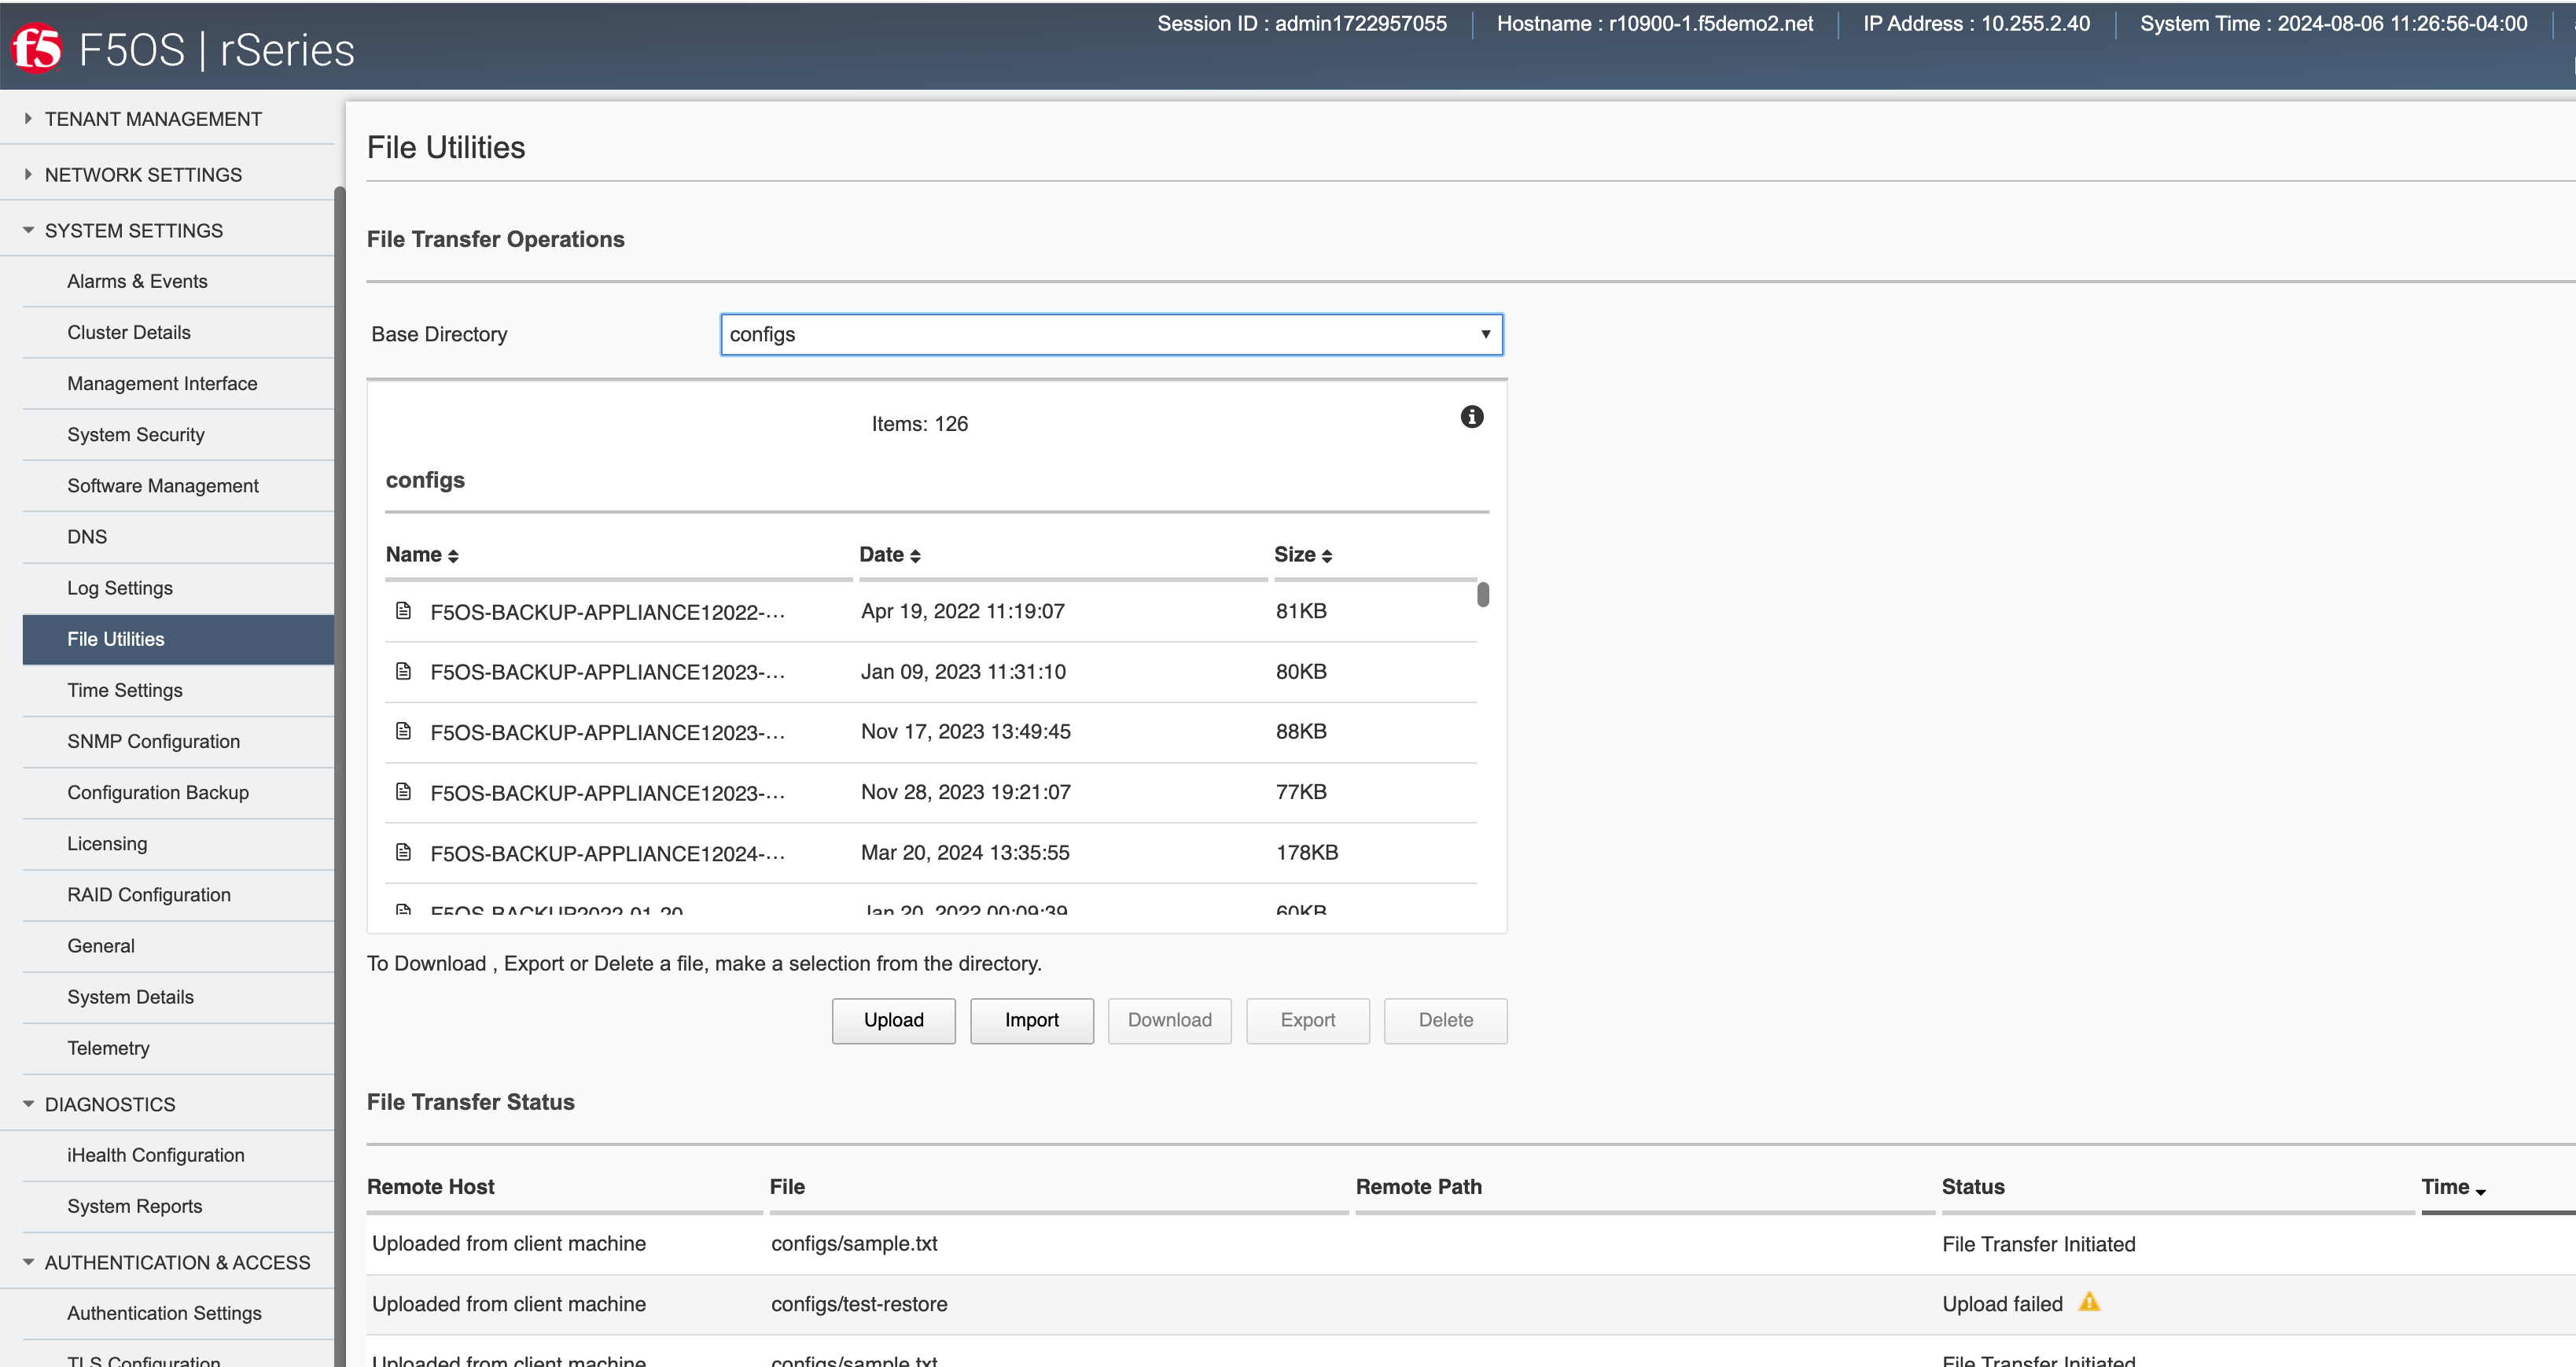Open Alarms & Events page

(x=137, y=281)
